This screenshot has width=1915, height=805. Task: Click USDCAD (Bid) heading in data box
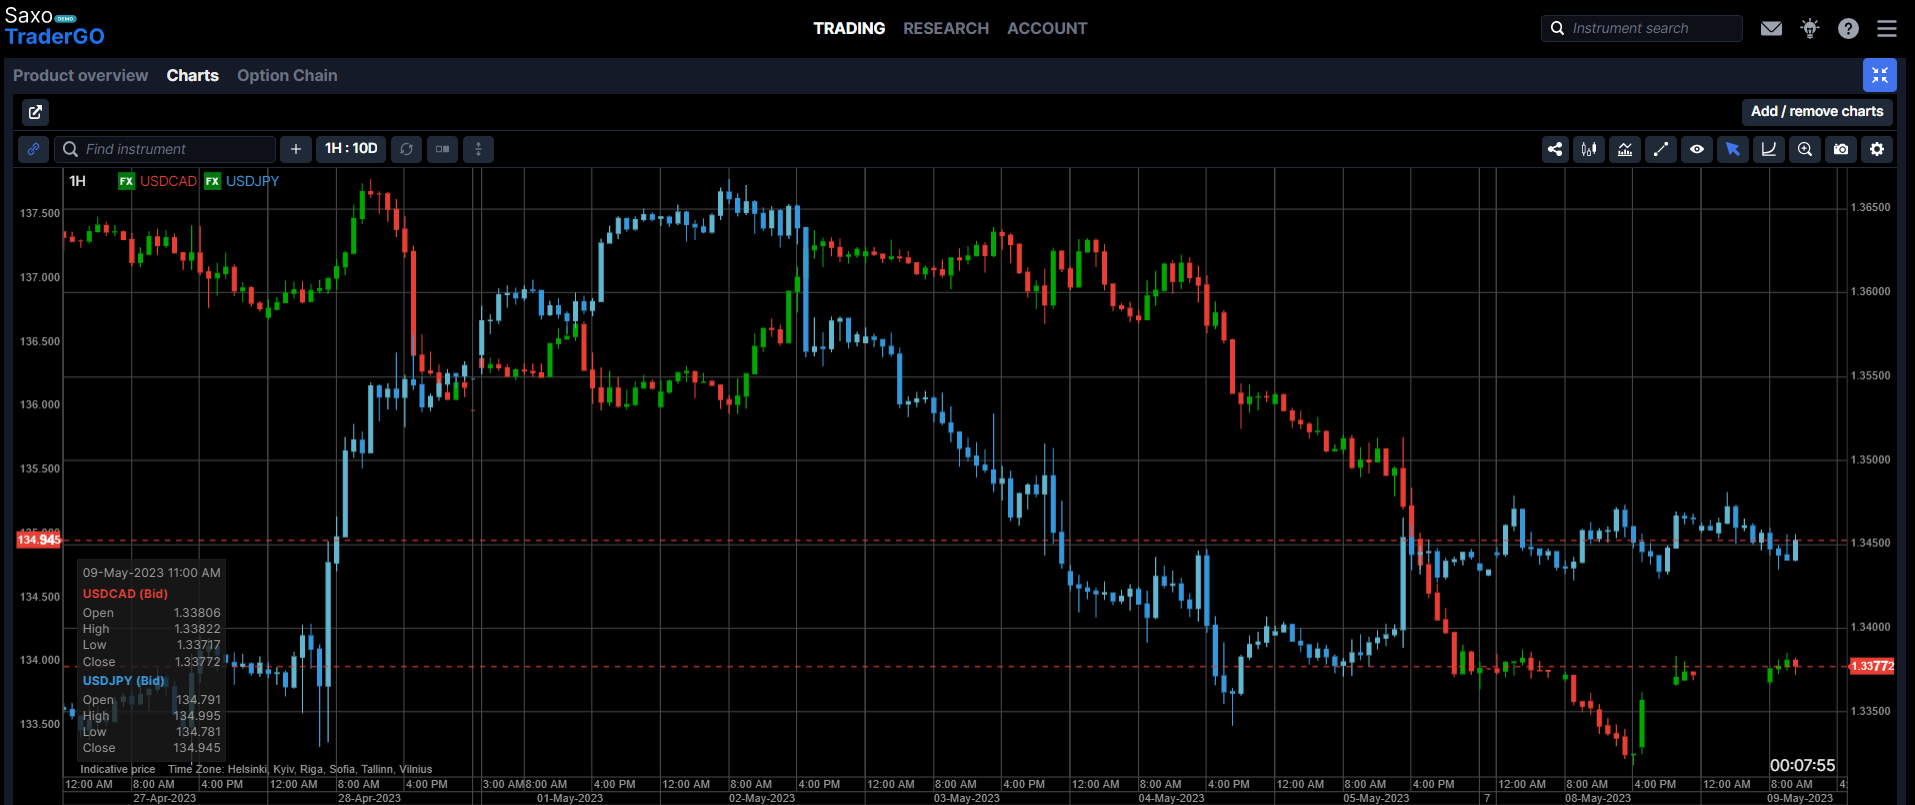point(125,594)
